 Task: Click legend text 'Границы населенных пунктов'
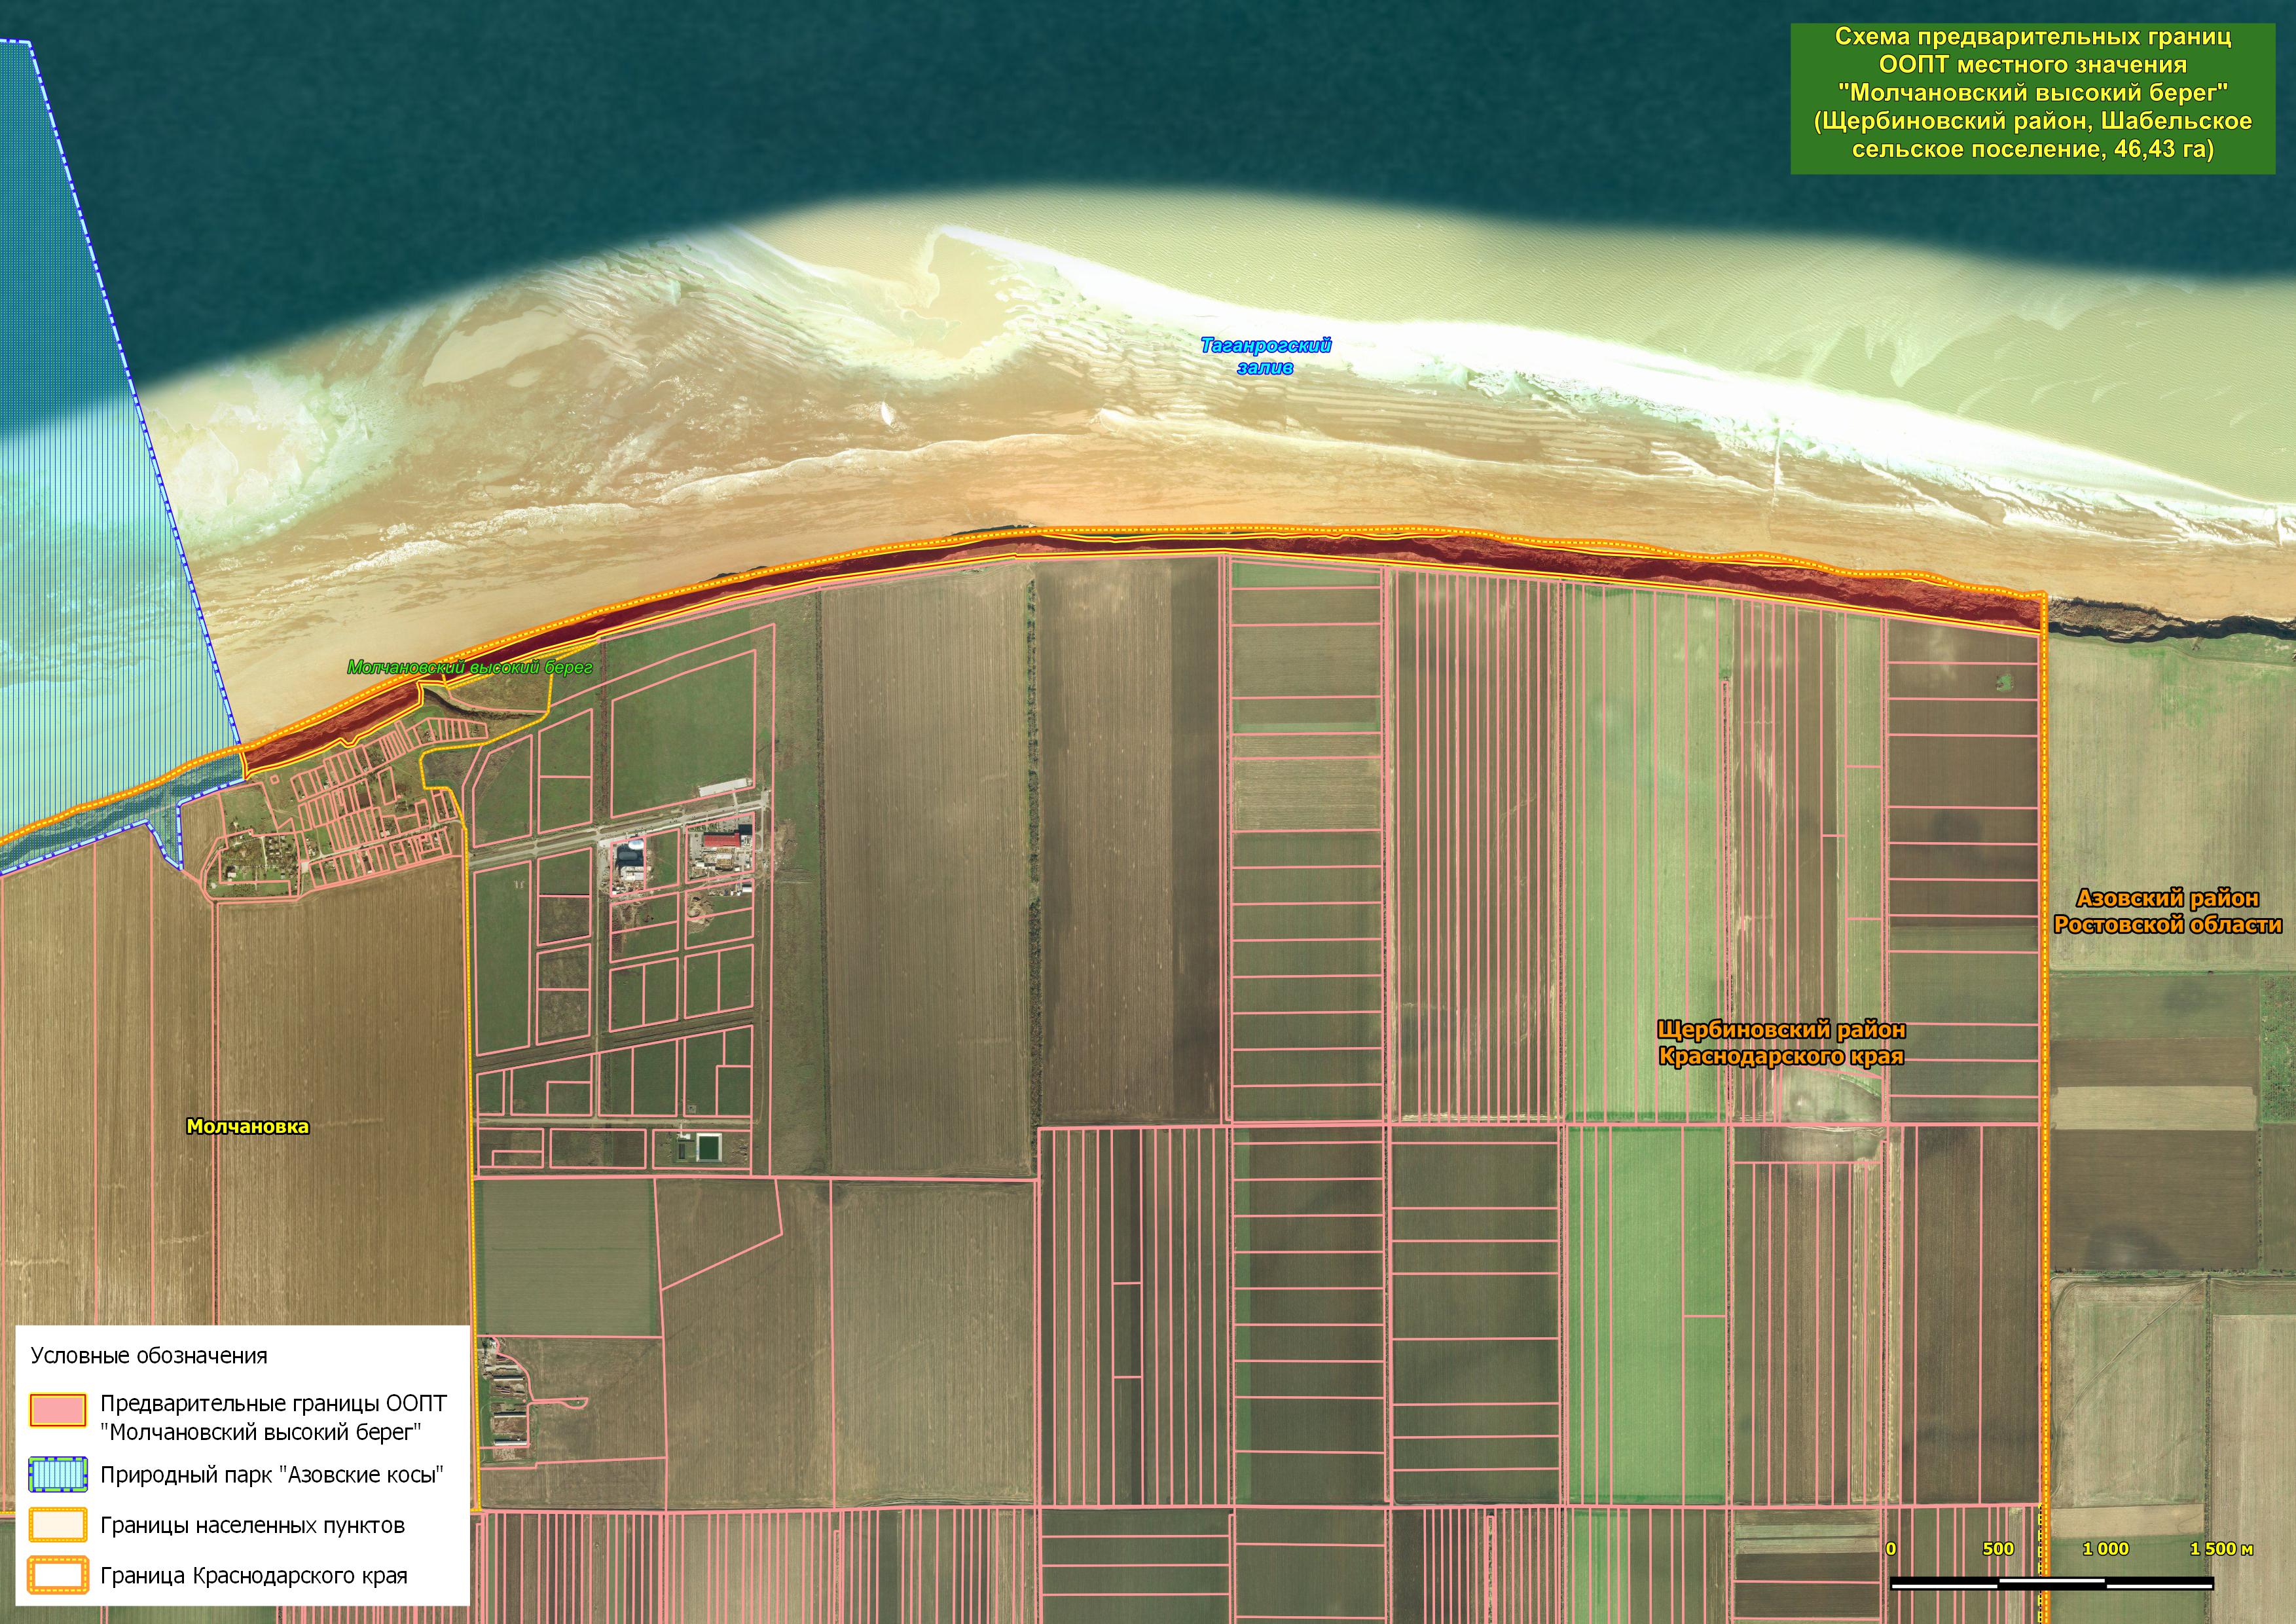coord(252,1526)
